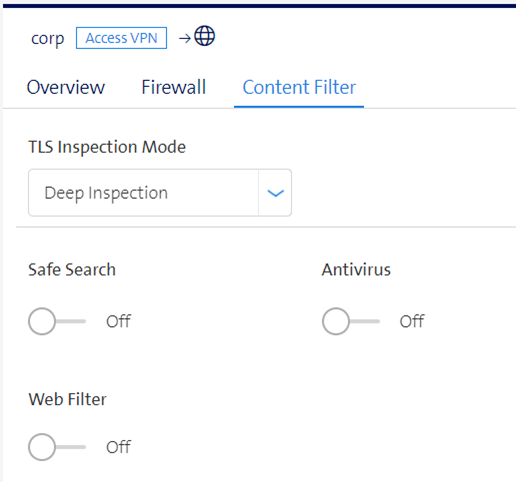Click the Off label beside Antivirus
This screenshot has height=482, width=516.
click(412, 321)
